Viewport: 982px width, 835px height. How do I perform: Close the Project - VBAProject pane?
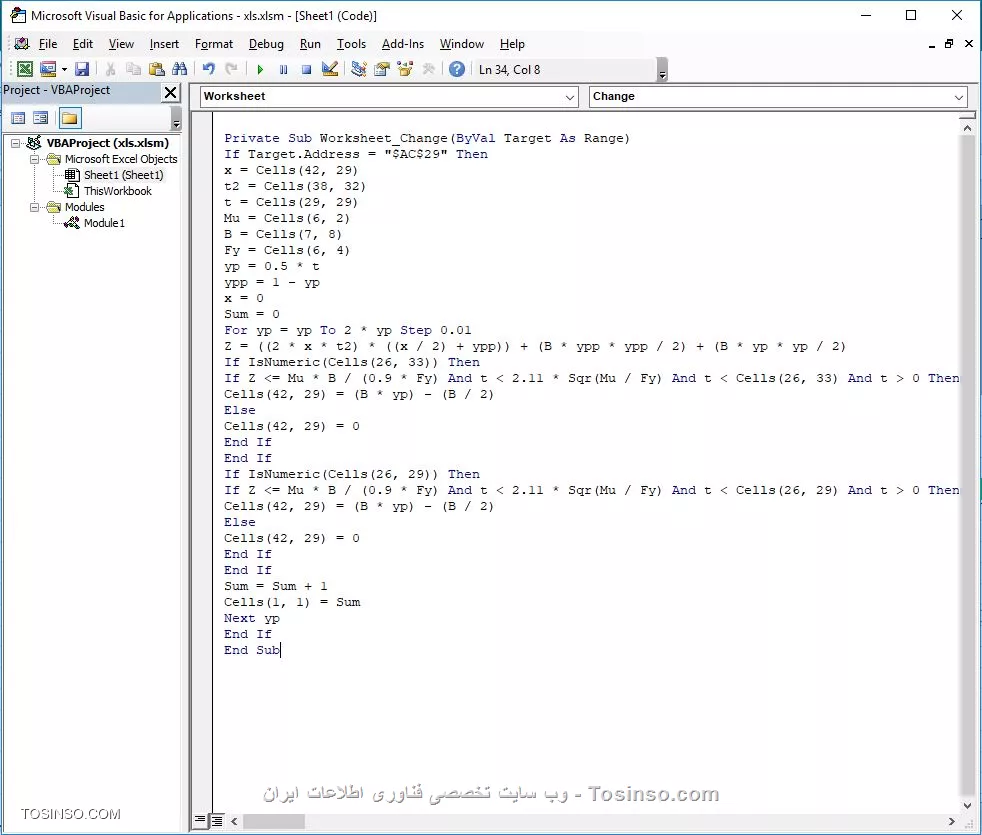[170, 93]
